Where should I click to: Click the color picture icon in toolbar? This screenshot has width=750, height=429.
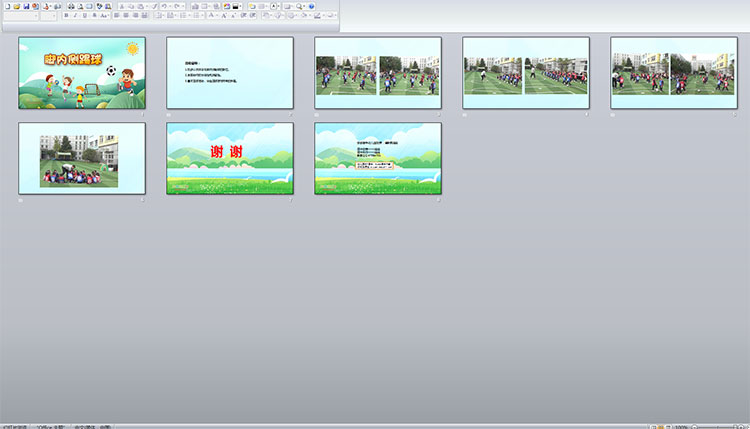[227, 6]
